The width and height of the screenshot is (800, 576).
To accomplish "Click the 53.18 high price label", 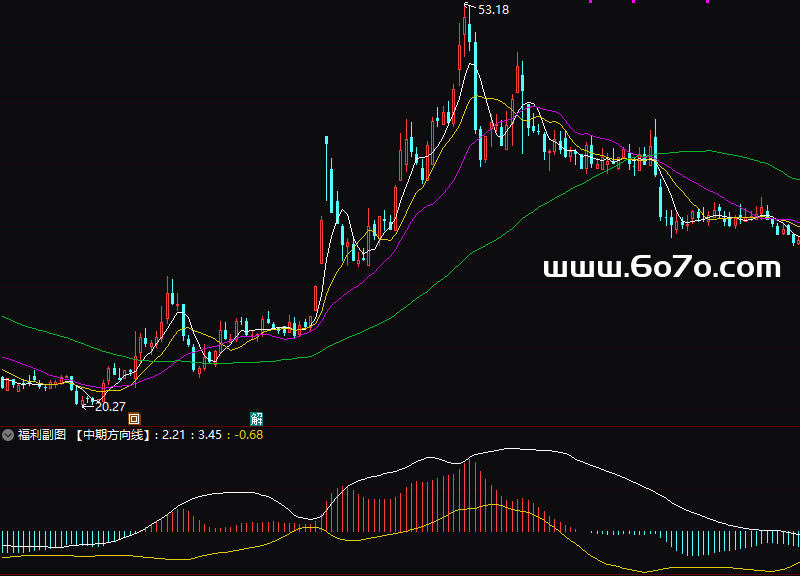I will click(493, 10).
